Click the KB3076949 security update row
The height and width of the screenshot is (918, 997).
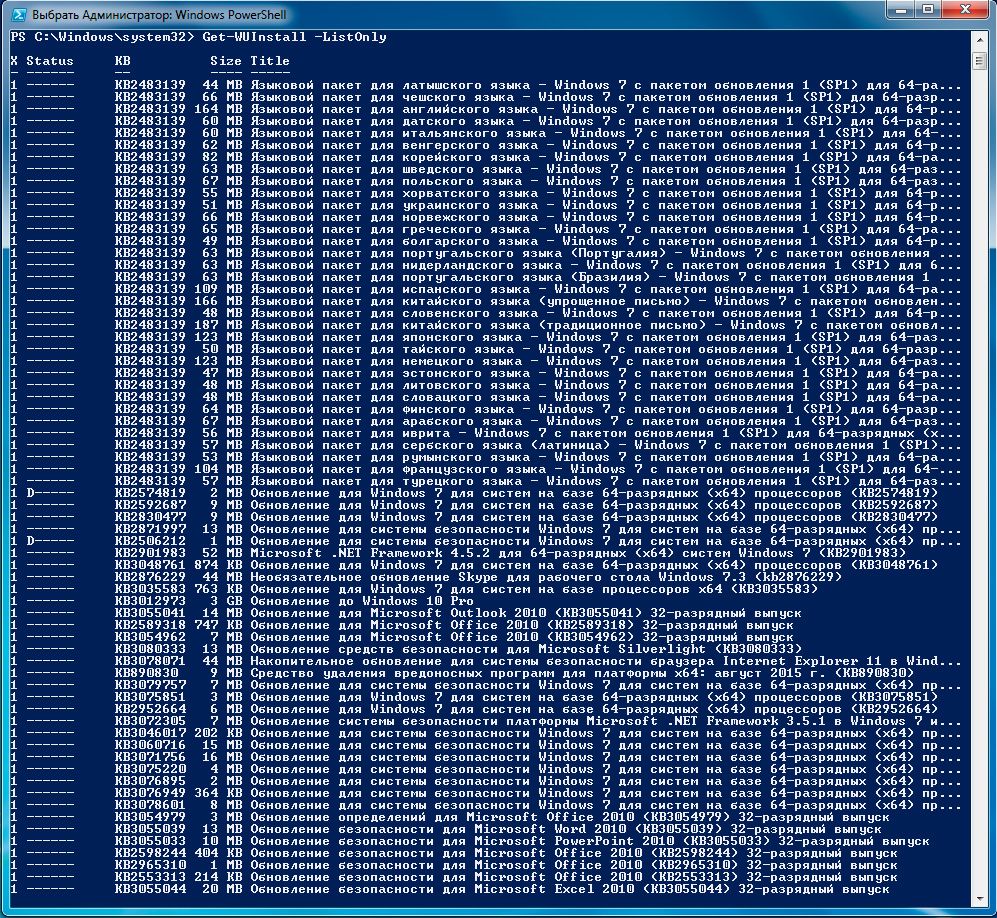pyautogui.click(x=485, y=793)
